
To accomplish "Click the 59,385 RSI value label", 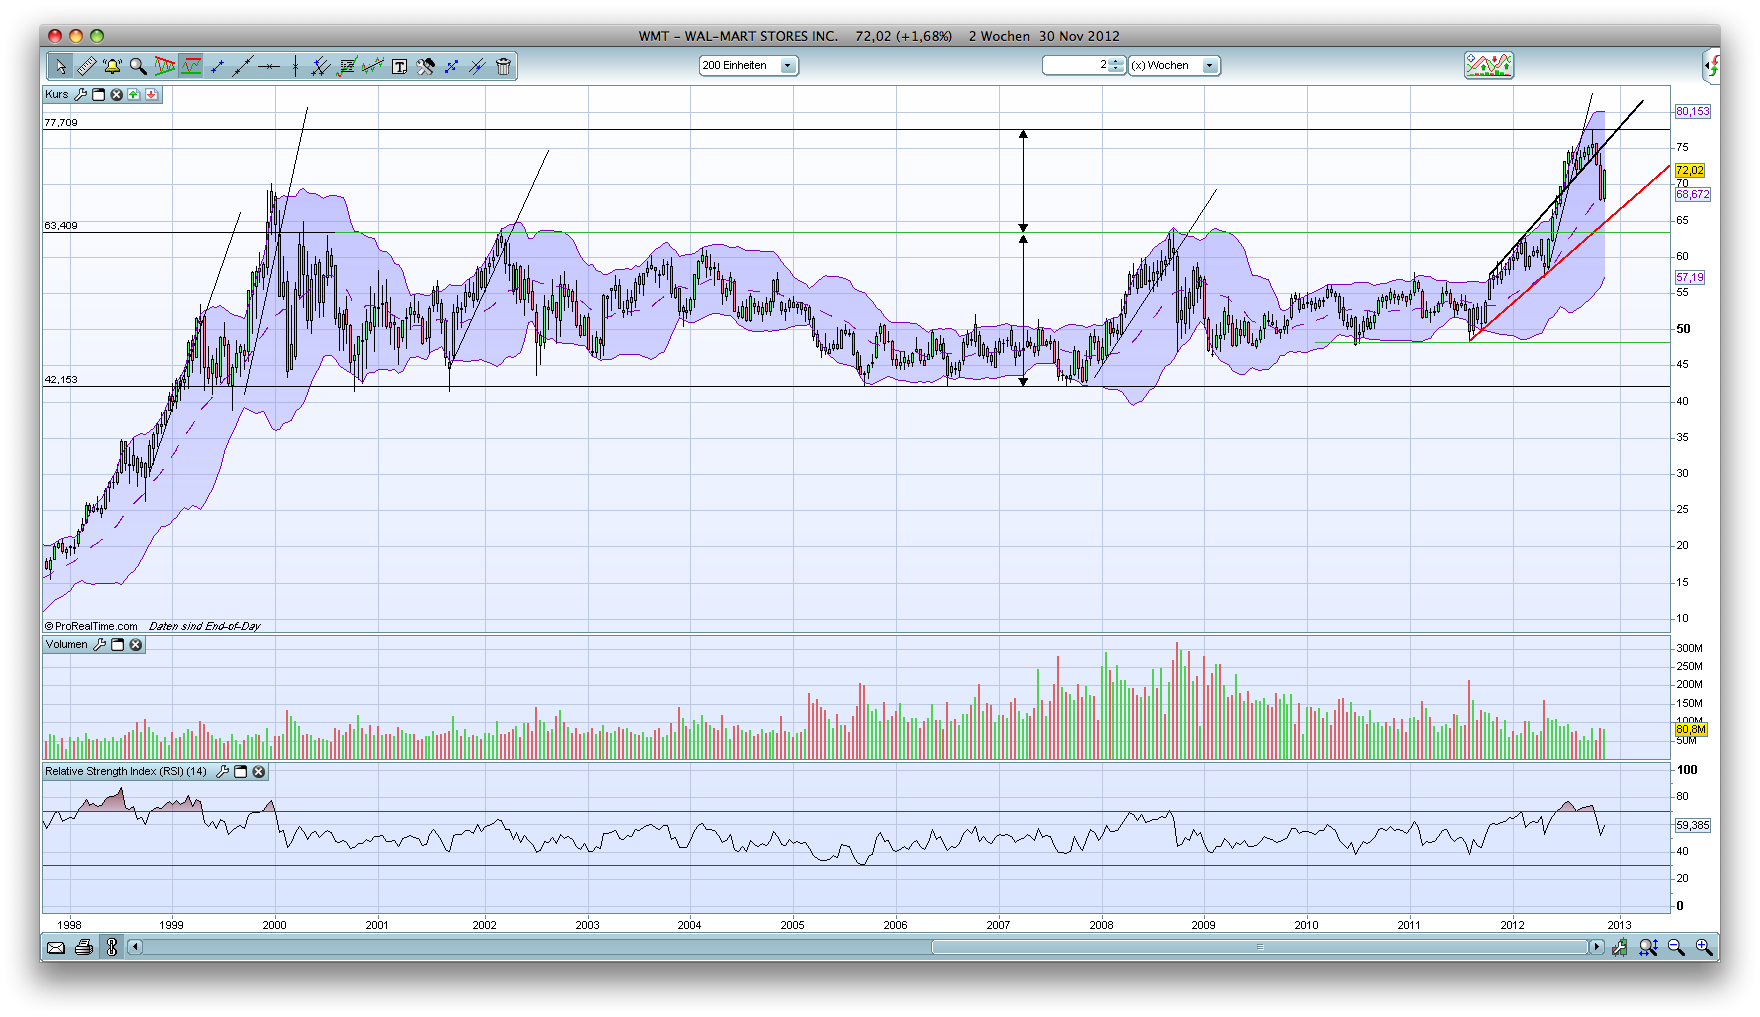I will pos(1693,826).
